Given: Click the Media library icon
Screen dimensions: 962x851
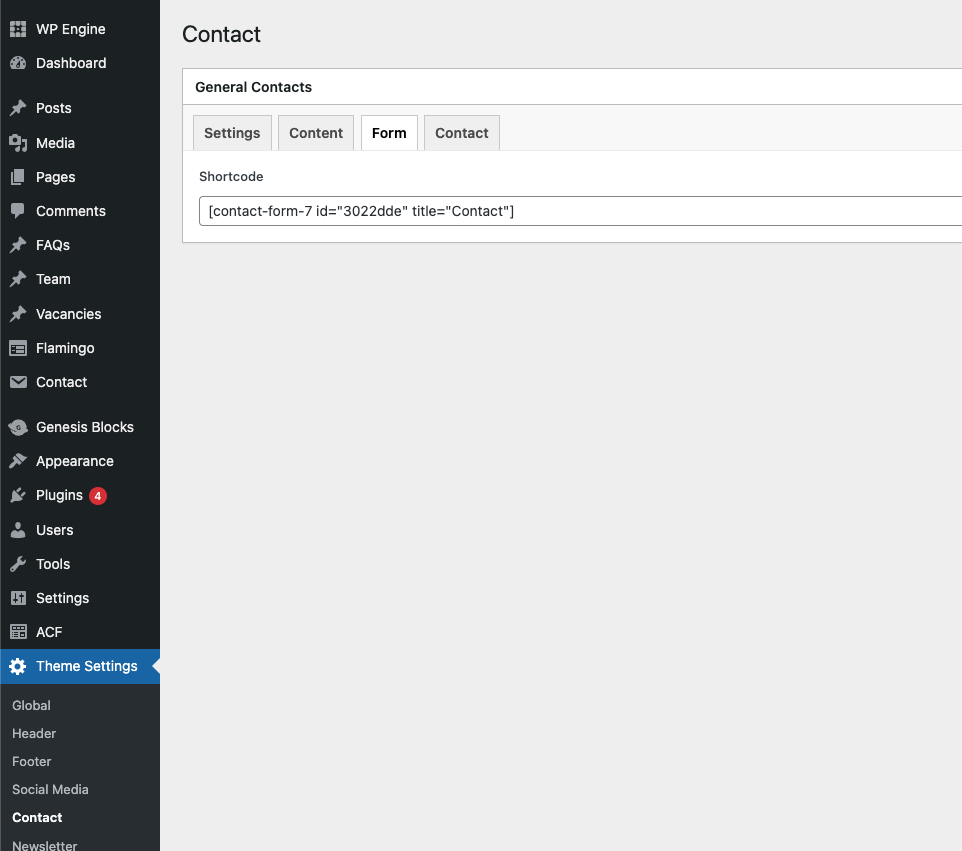Looking at the screenshot, I should click(18, 143).
